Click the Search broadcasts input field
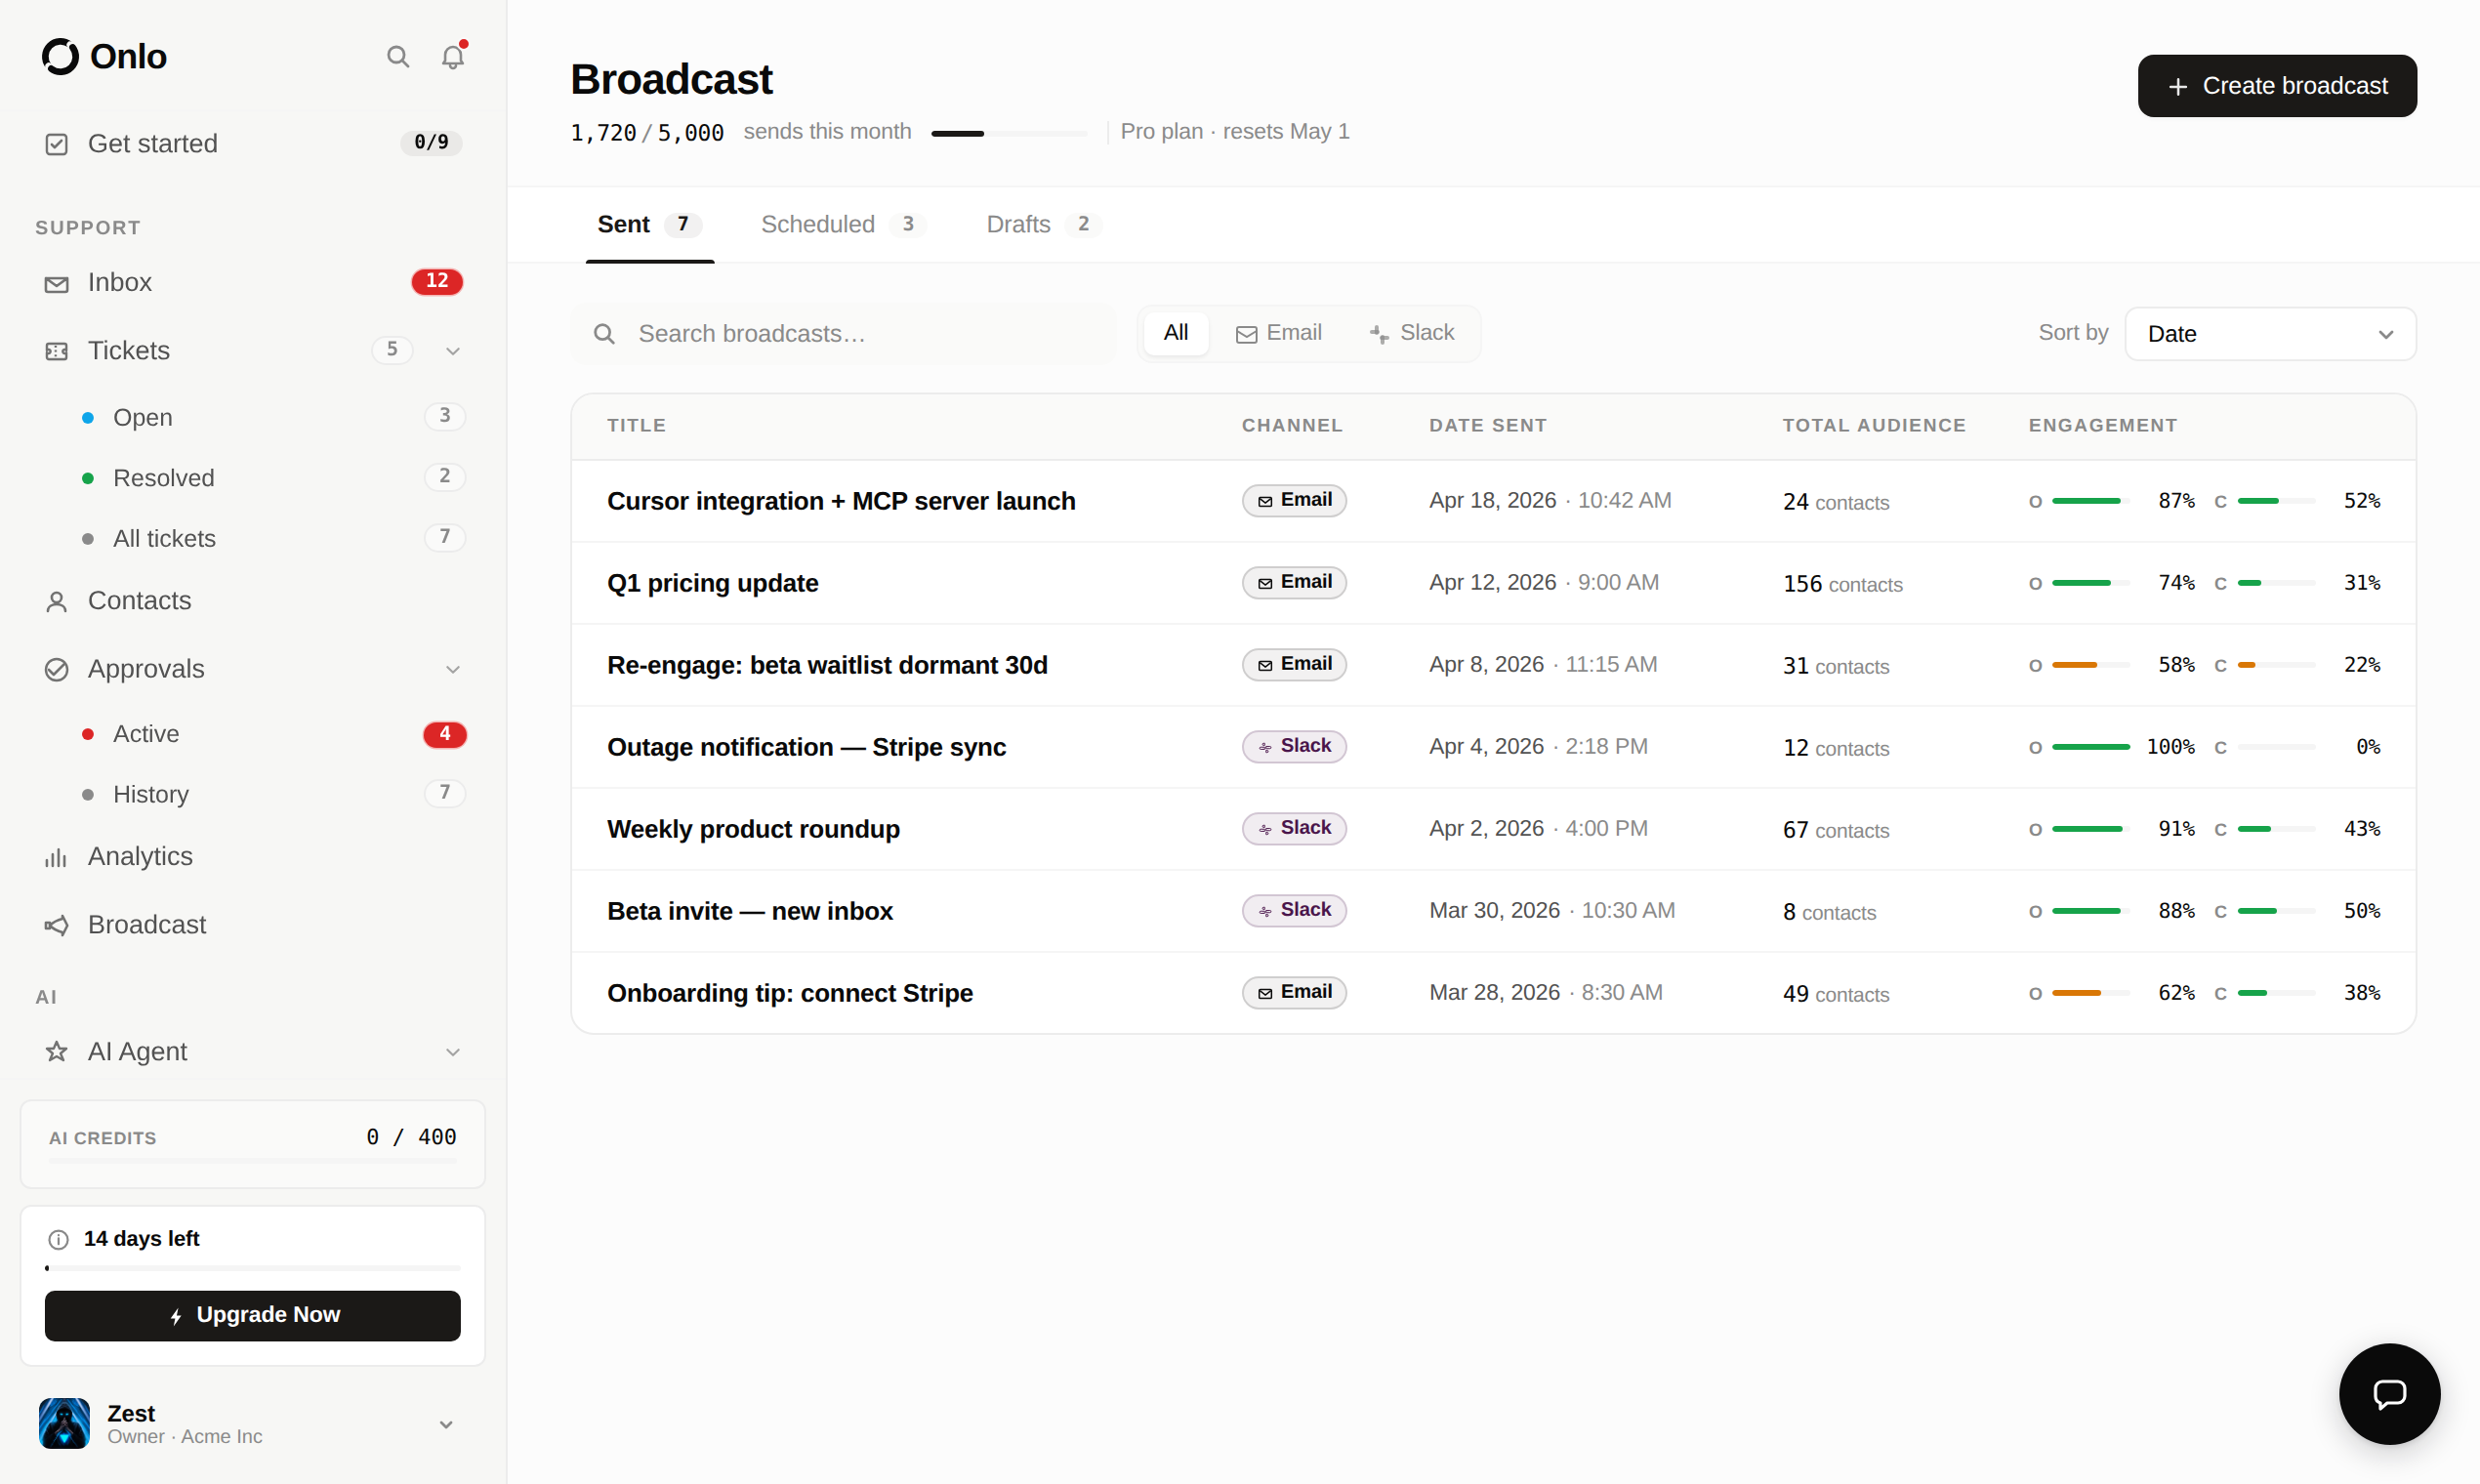The width and height of the screenshot is (2480, 1484). click(x=844, y=334)
